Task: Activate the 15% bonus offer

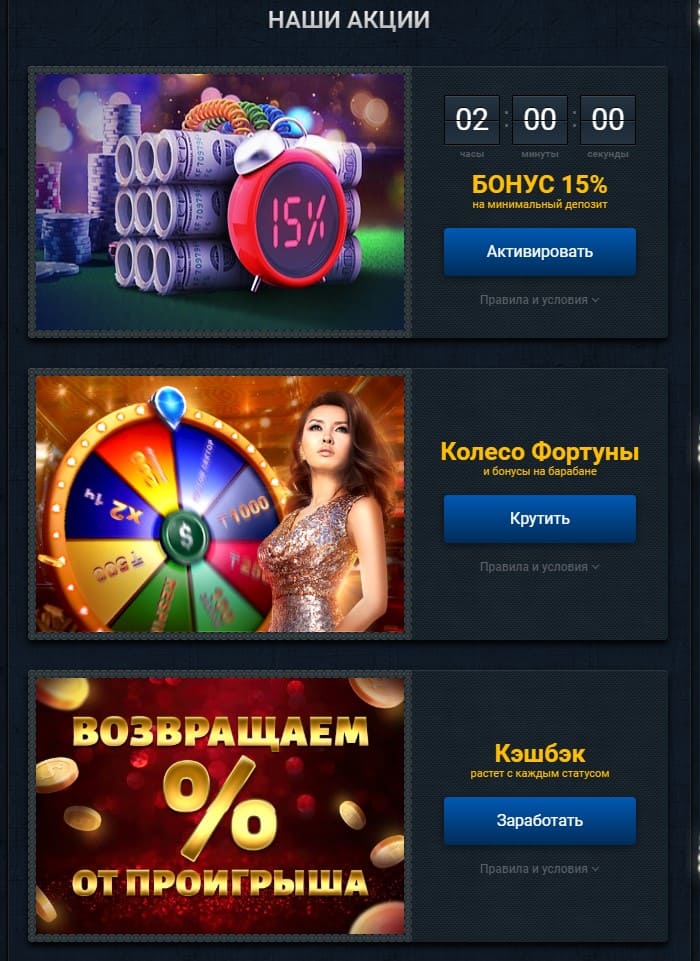Action: [x=539, y=251]
